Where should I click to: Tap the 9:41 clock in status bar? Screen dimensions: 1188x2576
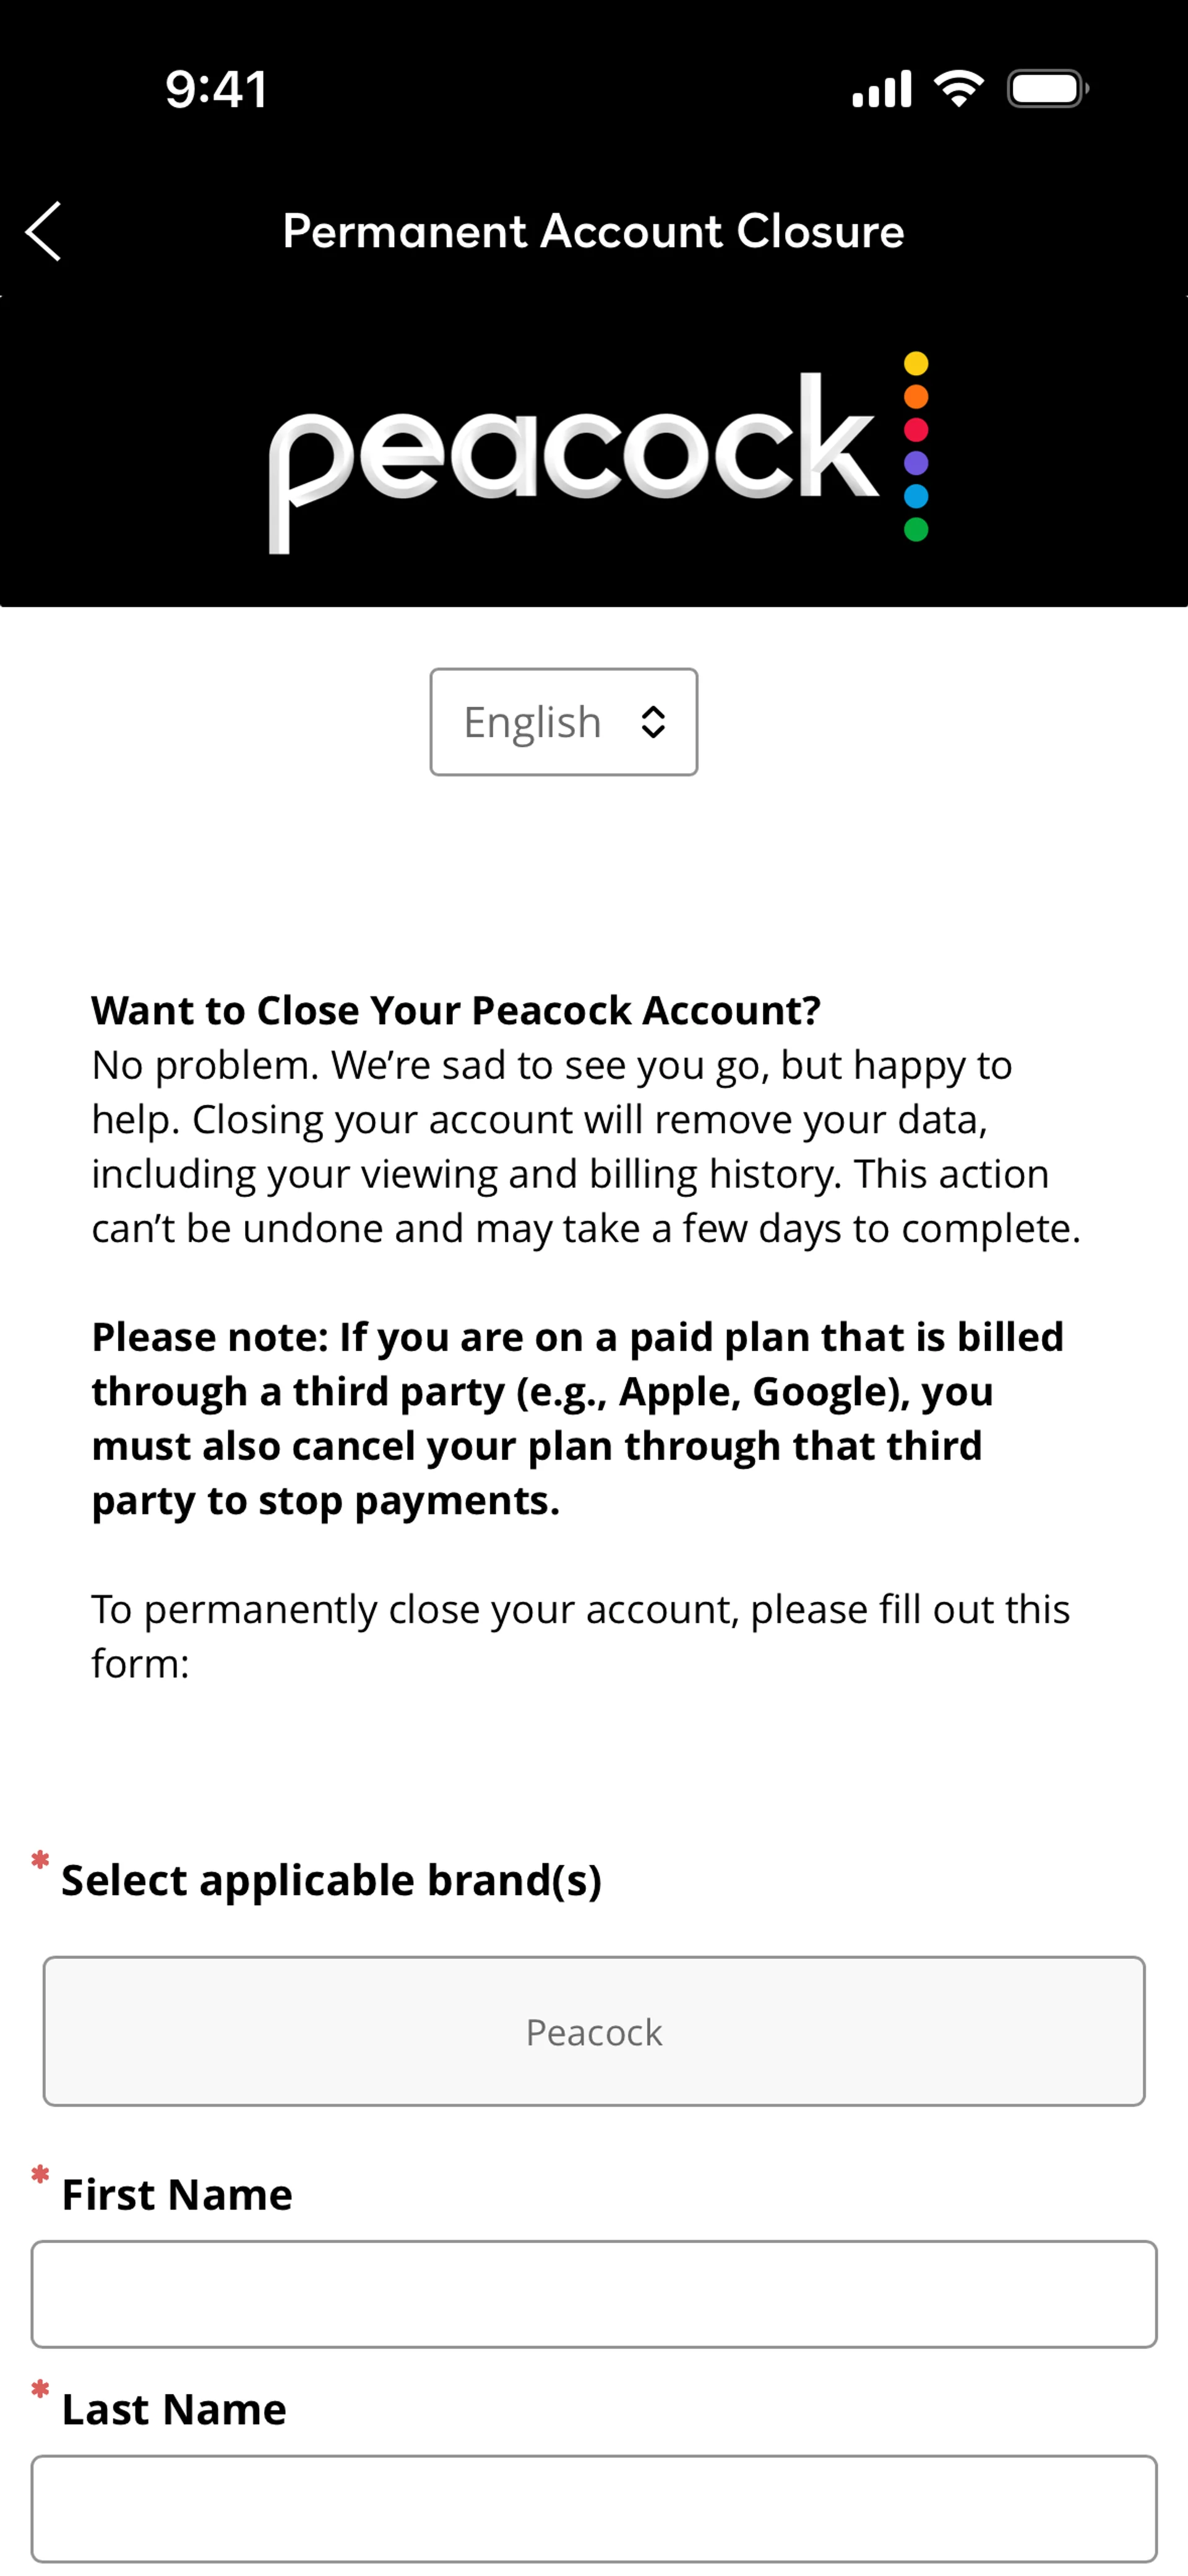click(x=216, y=89)
